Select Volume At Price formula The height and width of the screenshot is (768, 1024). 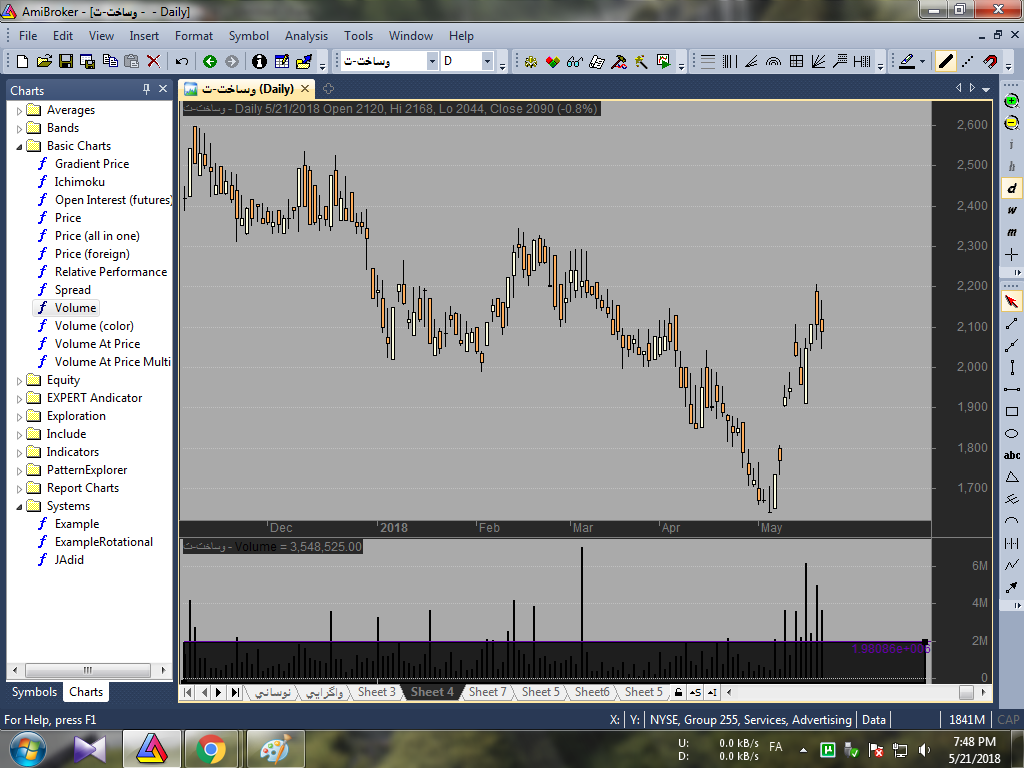click(x=97, y=344)
